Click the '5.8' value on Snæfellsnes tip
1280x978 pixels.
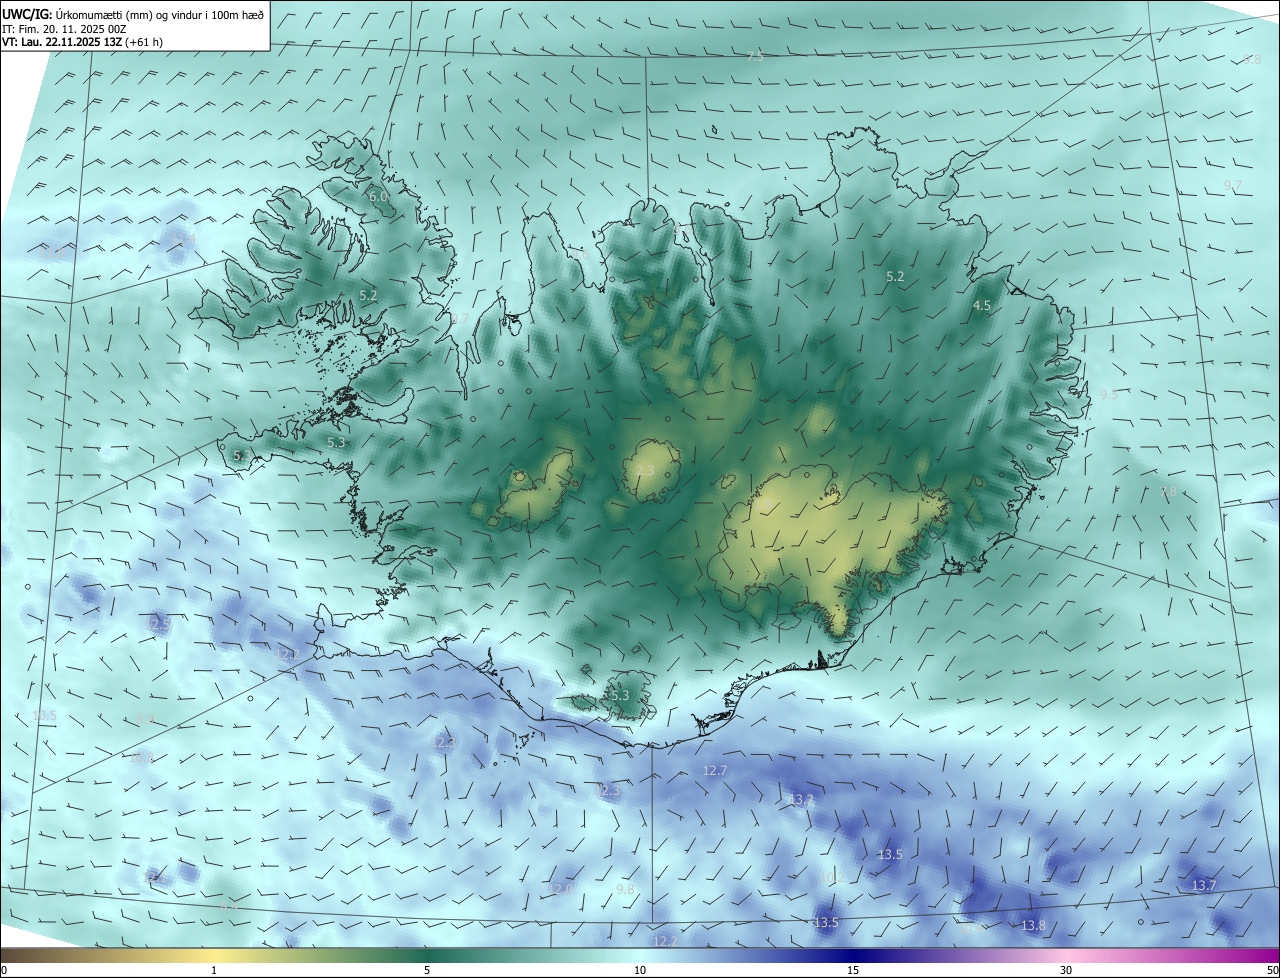(242, 456)
